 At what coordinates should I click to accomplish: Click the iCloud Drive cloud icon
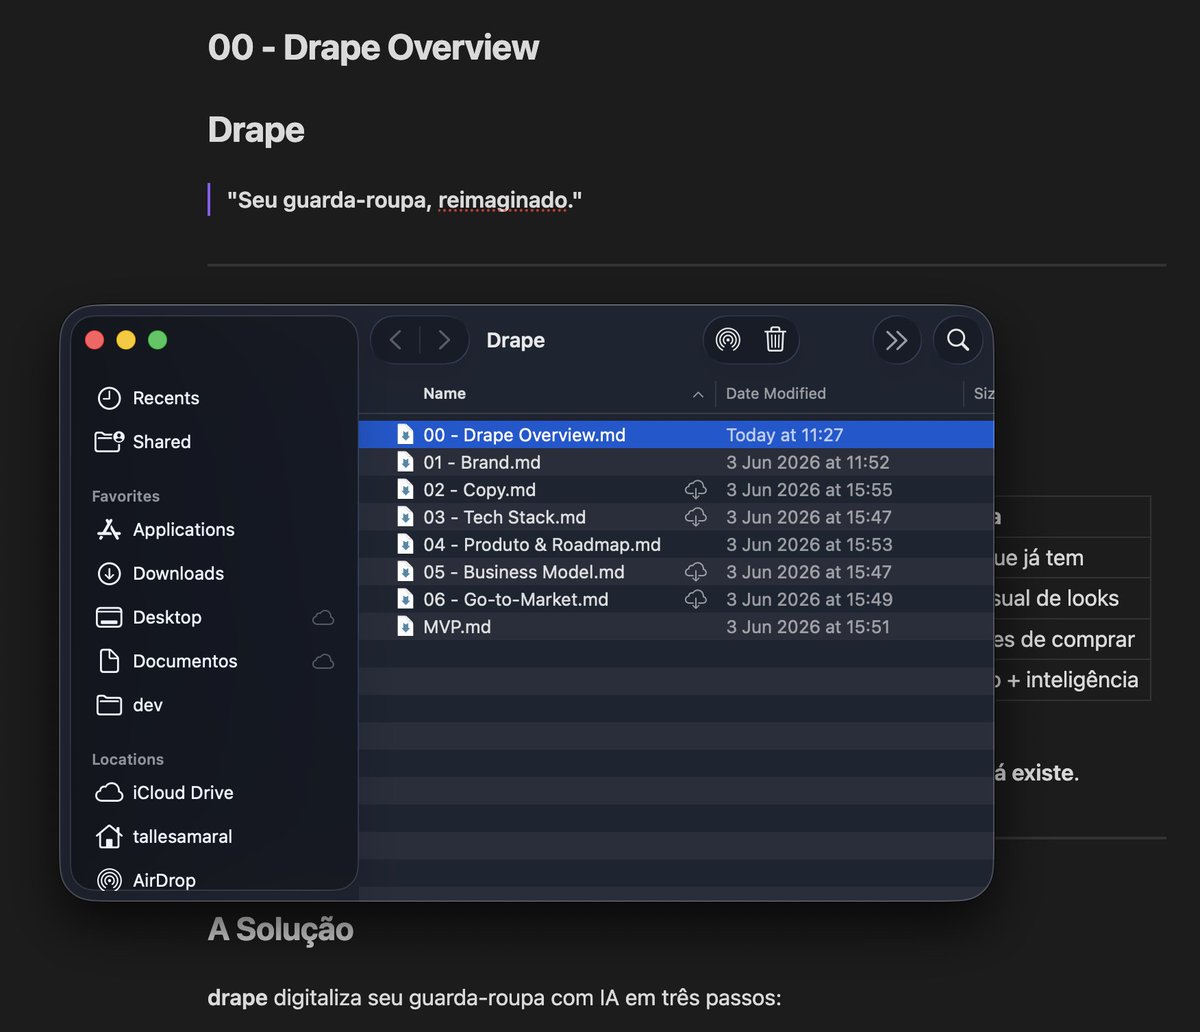click(109, 793)
